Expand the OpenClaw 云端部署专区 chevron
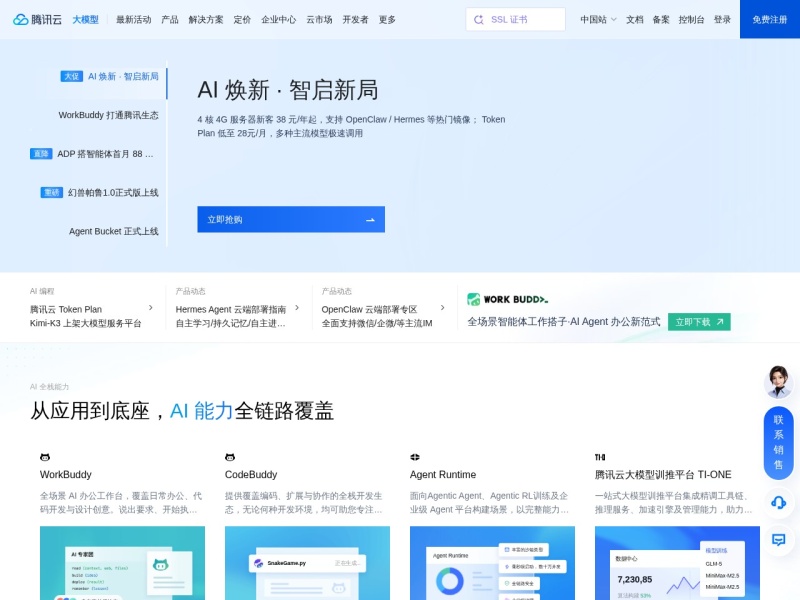Image resolution: width=800 pixels, height=600 pixels. coord(442,308)
